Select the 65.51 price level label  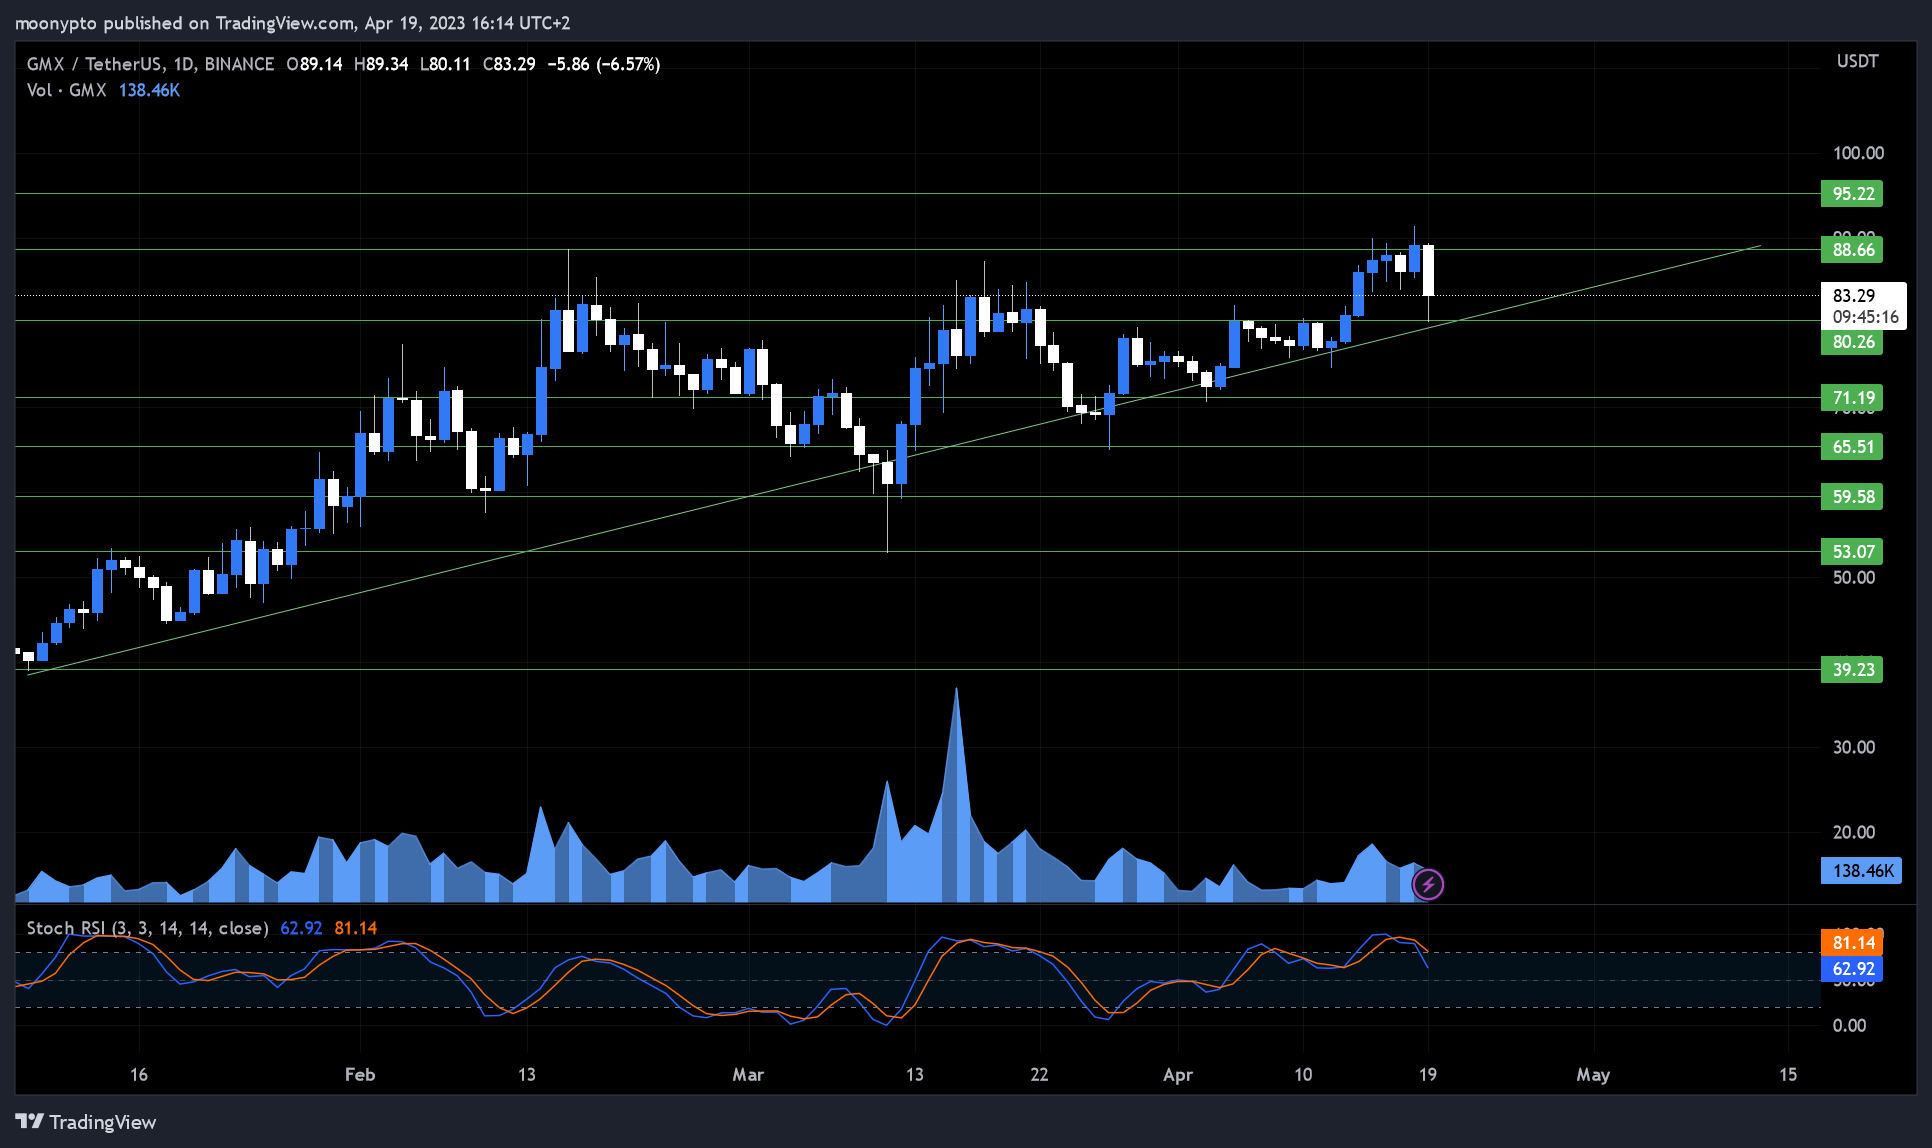(1852, 446)
